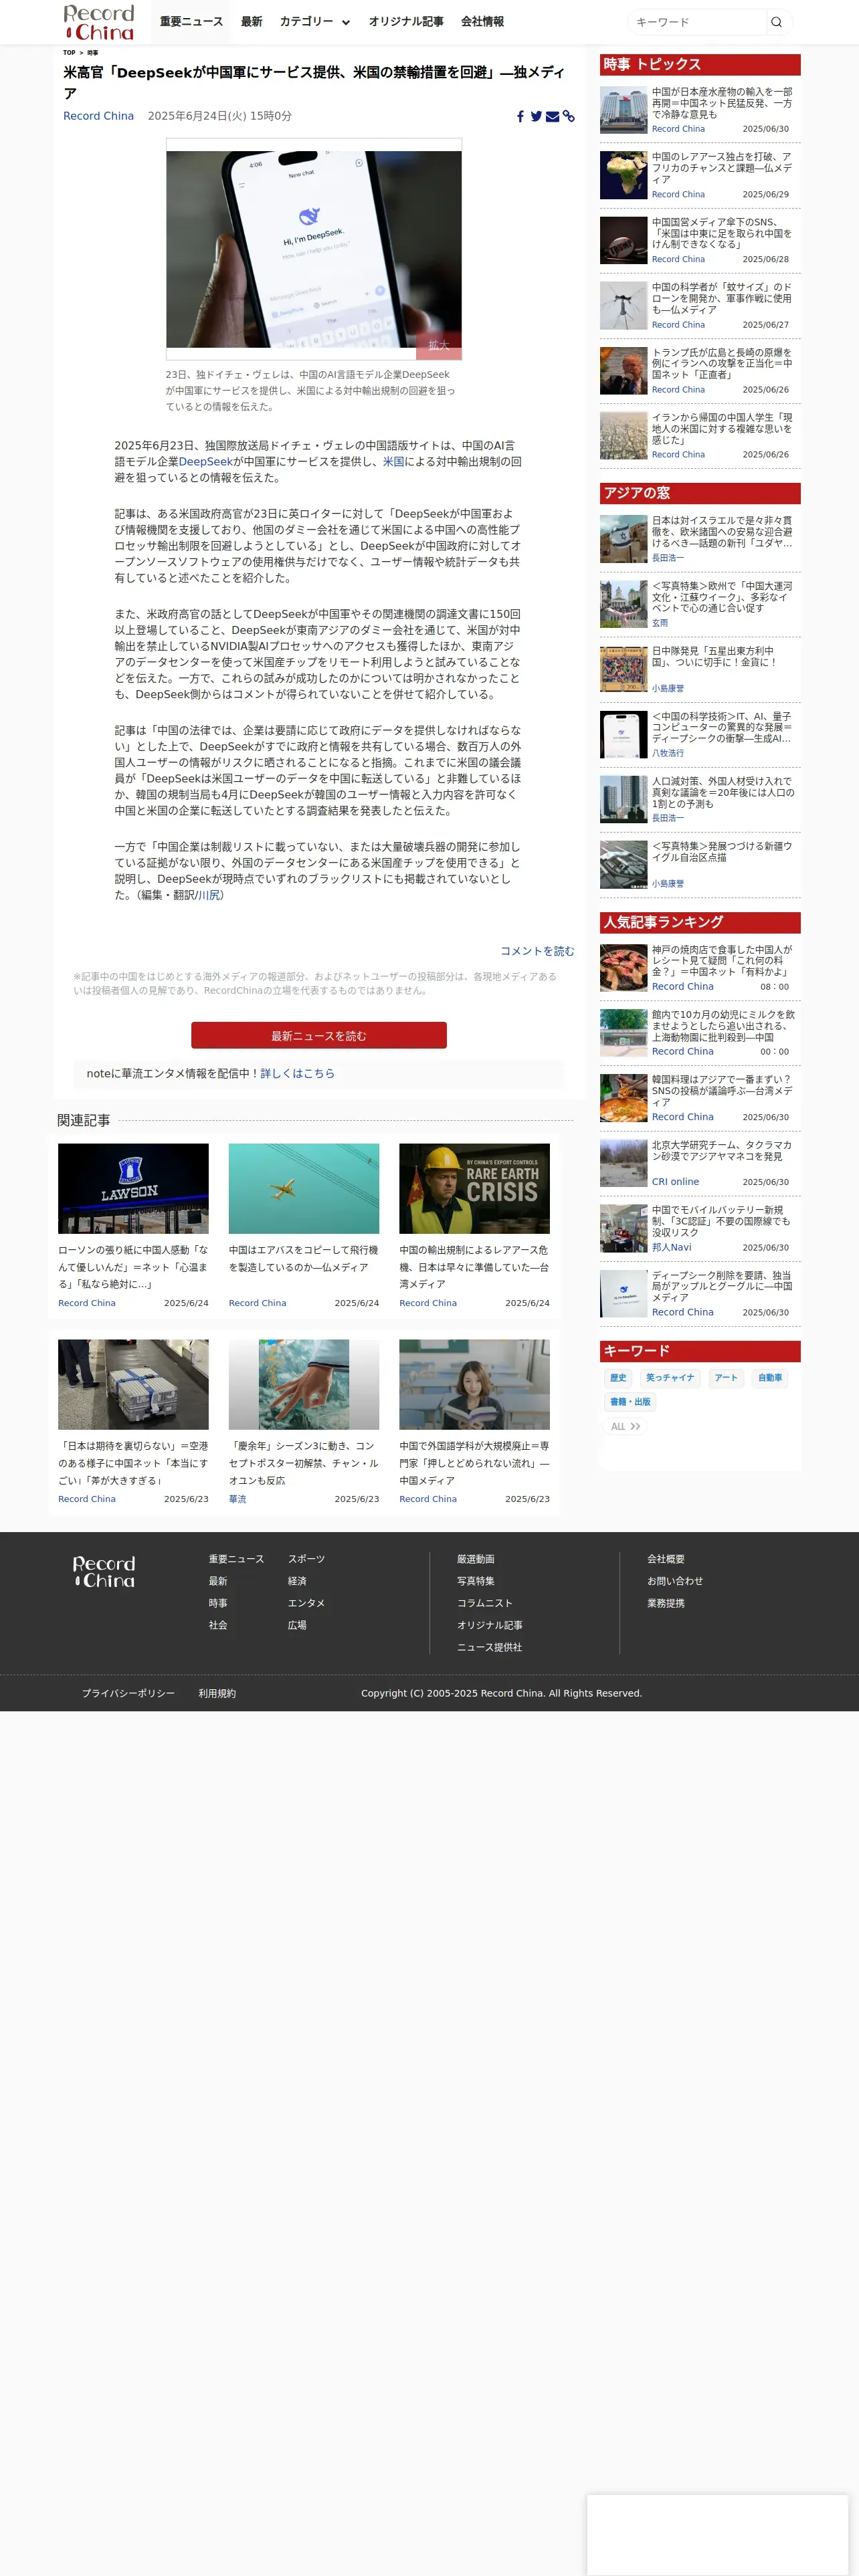Image resolution: width=859 pixels, height=2576 pixels.
Task: Open footer 会社概要 link
Action: click(666, 1559)
